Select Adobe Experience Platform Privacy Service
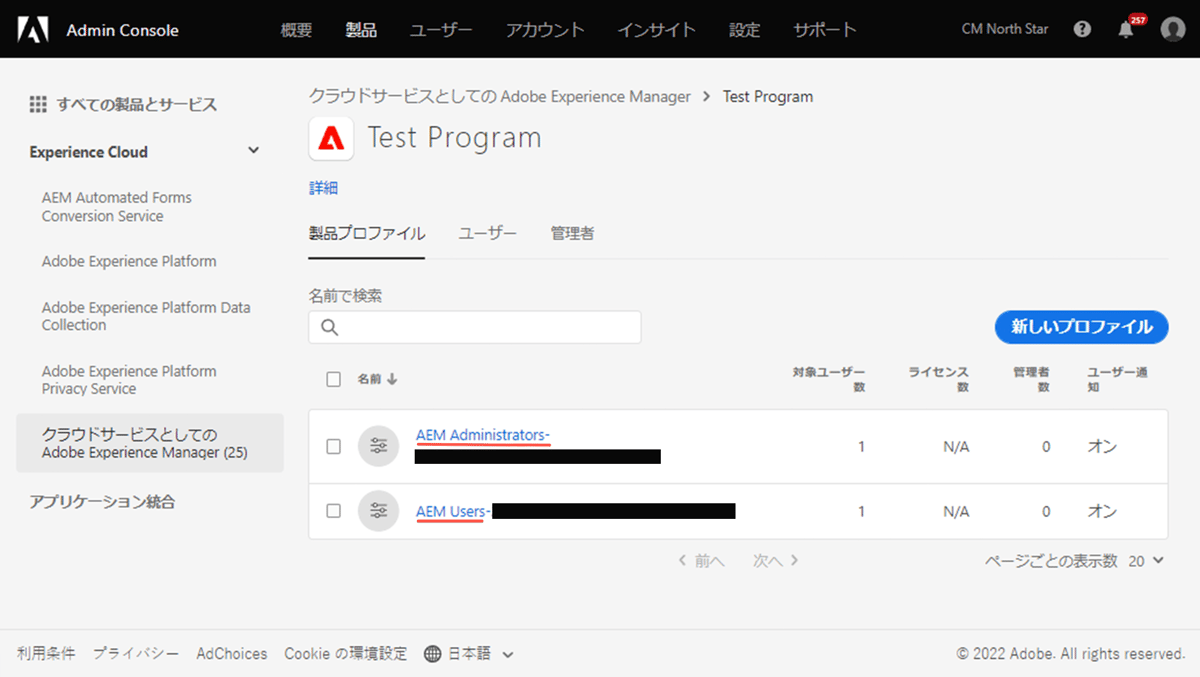 click(129, 380)
